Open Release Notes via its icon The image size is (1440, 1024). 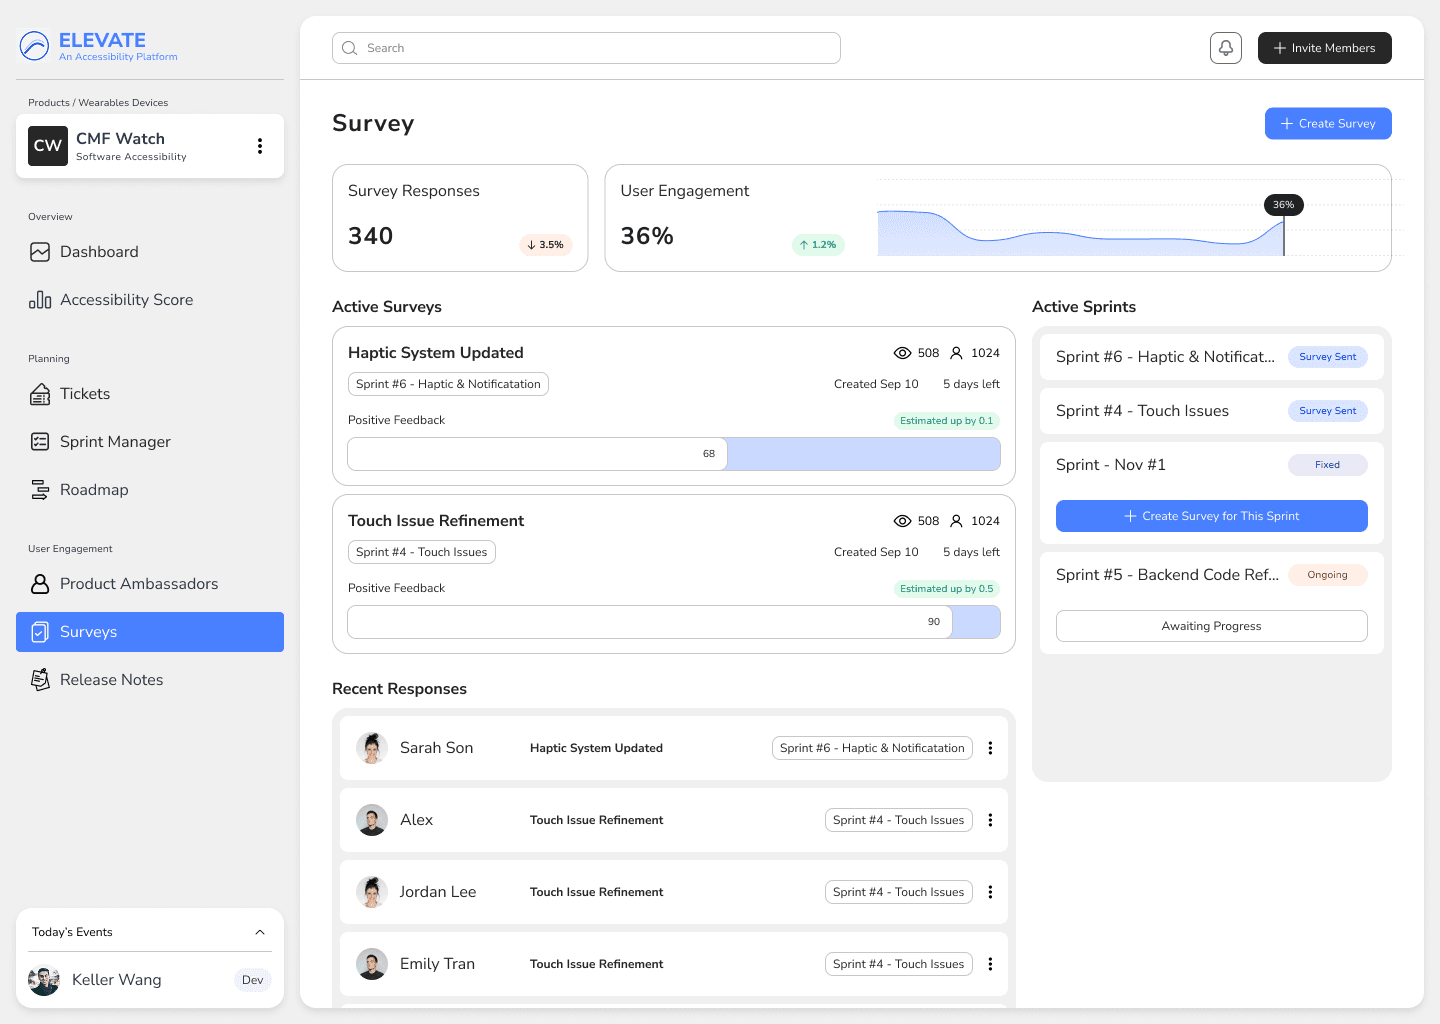tap(40, 680)
